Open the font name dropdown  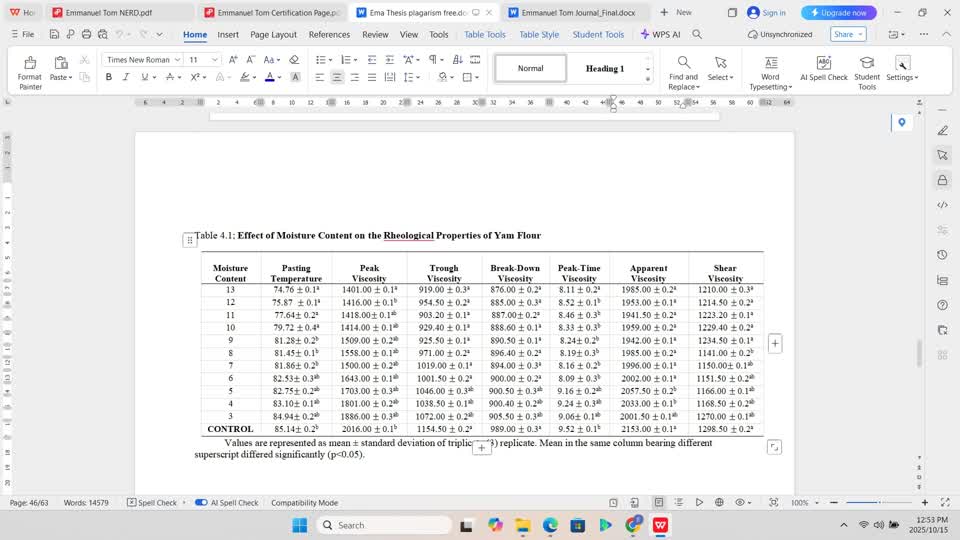(176, 60)
